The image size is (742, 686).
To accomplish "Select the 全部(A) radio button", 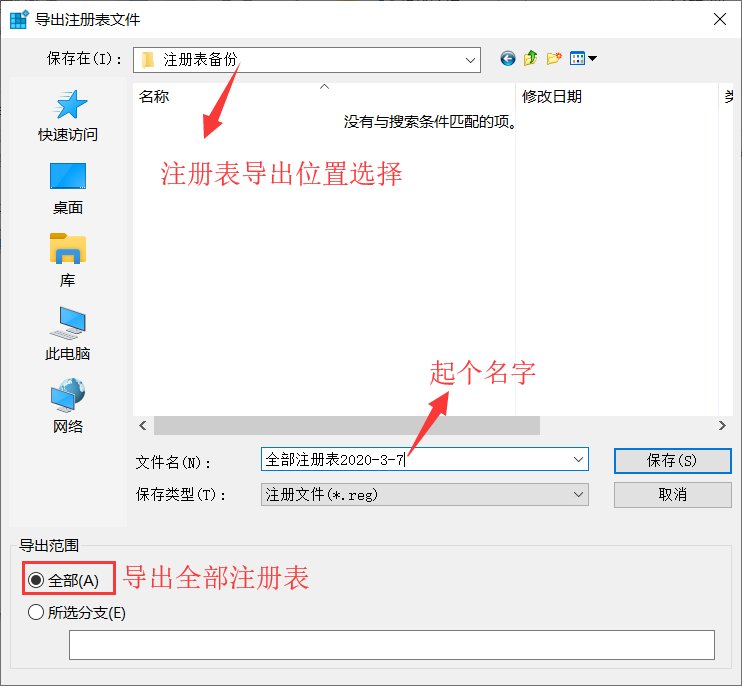I will coord(36,580).
